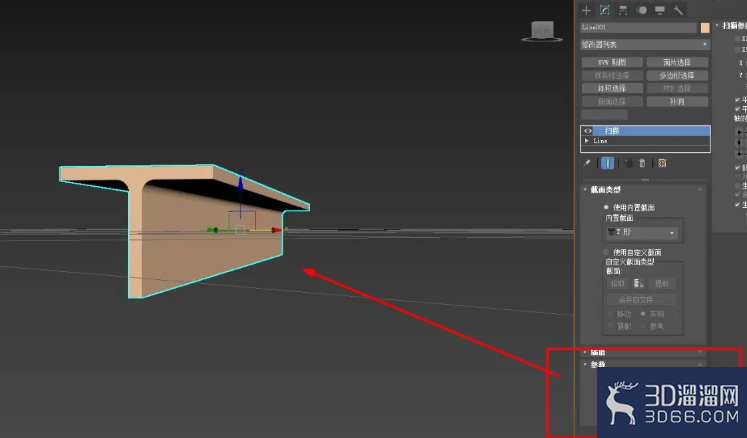Select the 实例 radio option
The height and width of the screenshot is (438, 747).
click(643, 314)
